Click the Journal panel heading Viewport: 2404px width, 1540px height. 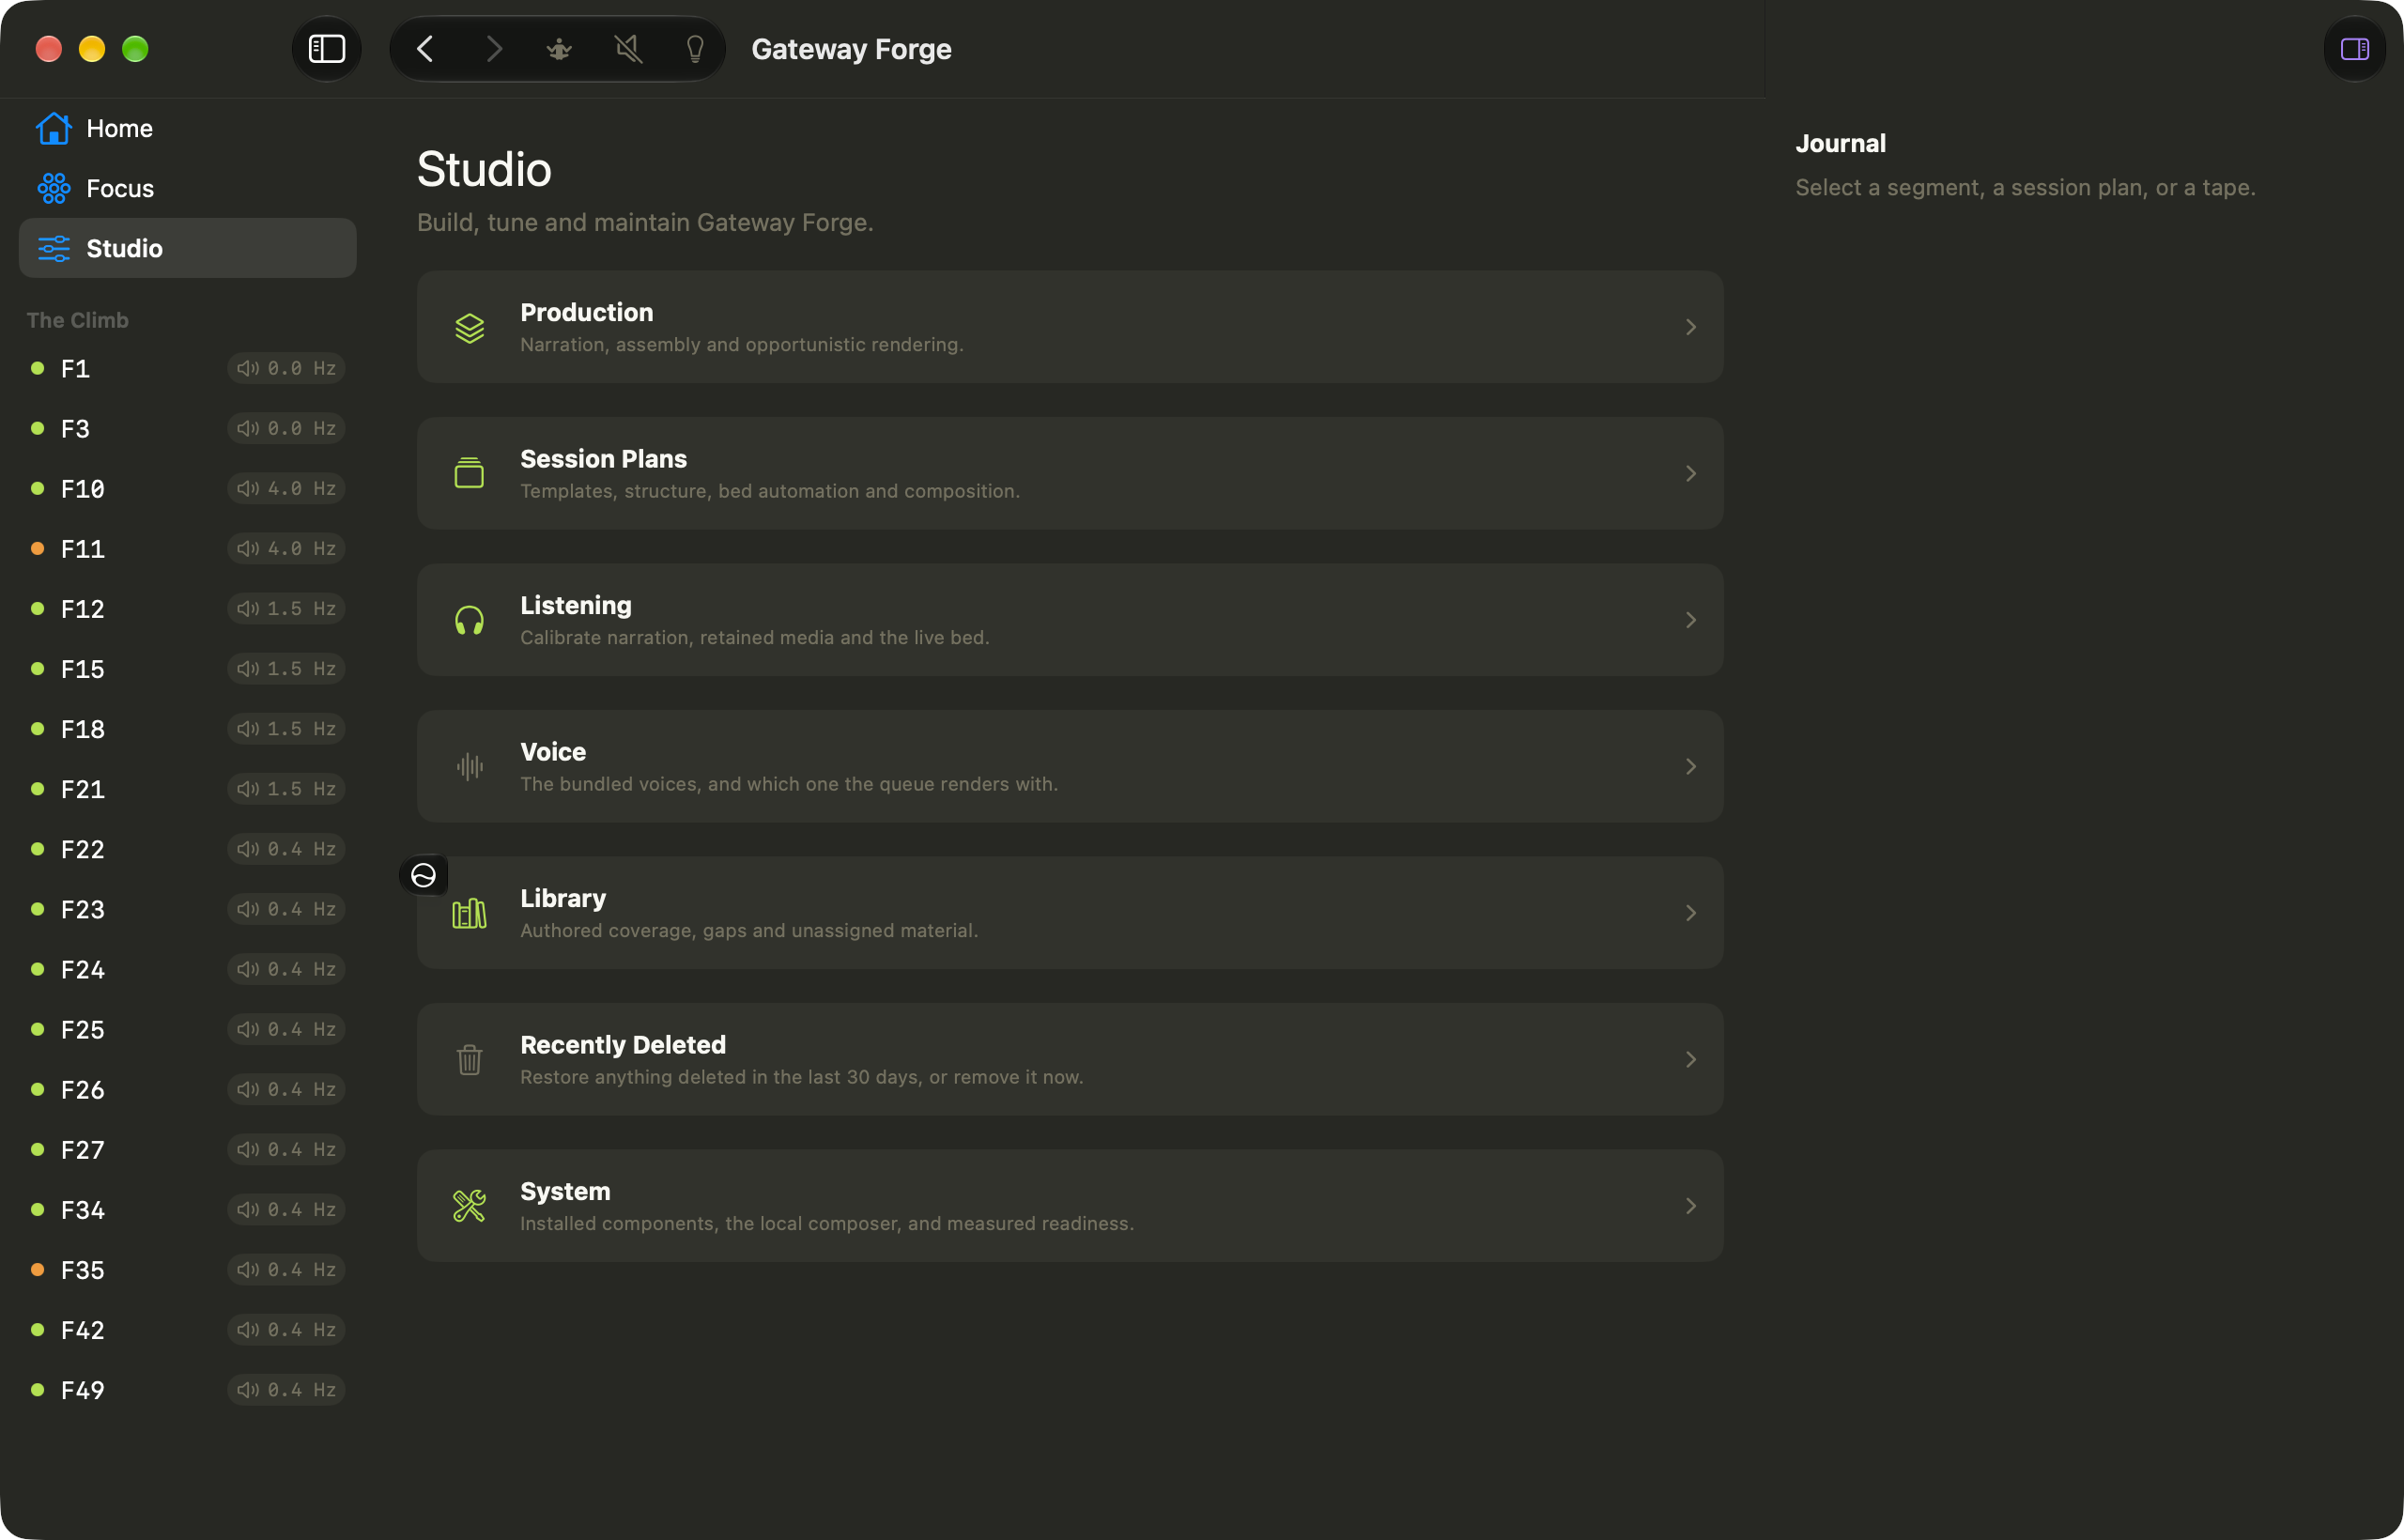1840,143
